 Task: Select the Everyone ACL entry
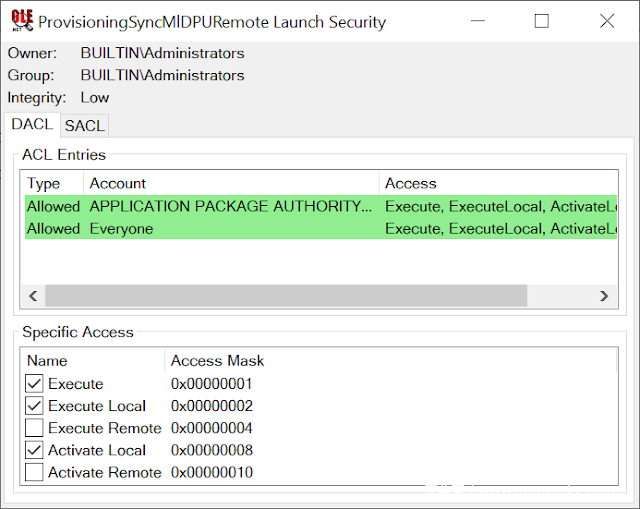point(121,228)
